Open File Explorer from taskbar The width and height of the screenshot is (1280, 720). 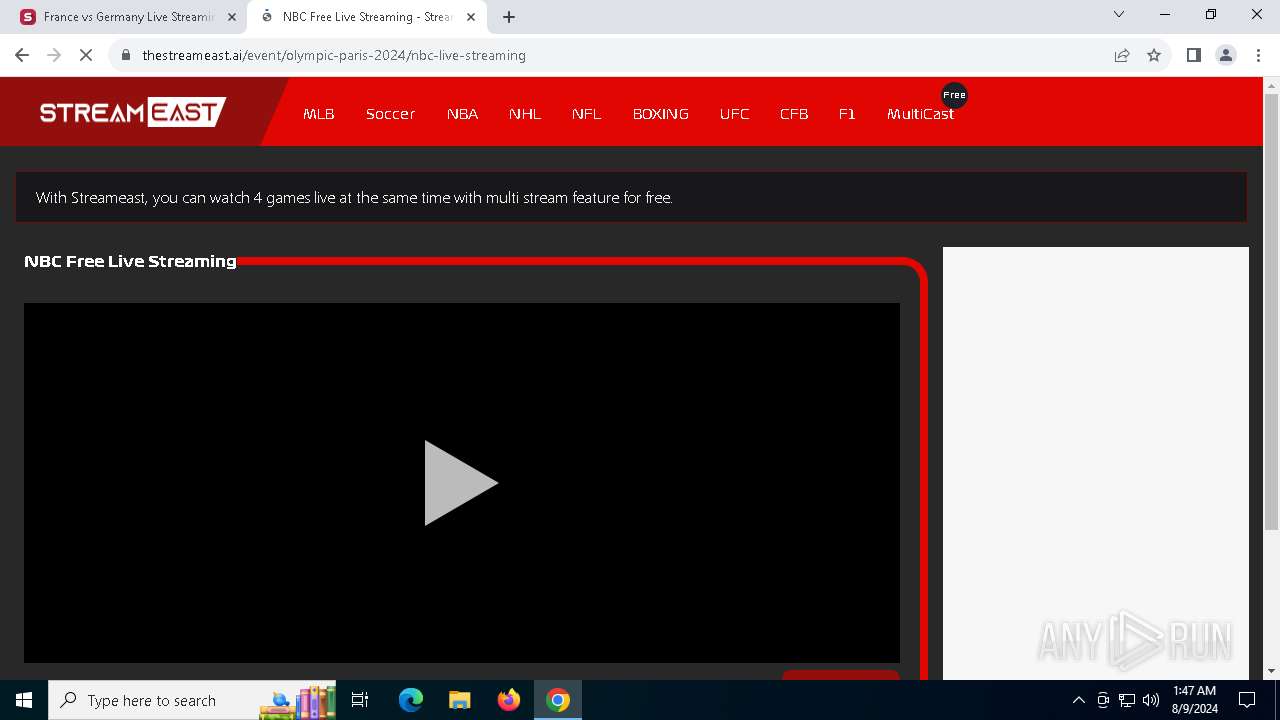tap(460, 700)
